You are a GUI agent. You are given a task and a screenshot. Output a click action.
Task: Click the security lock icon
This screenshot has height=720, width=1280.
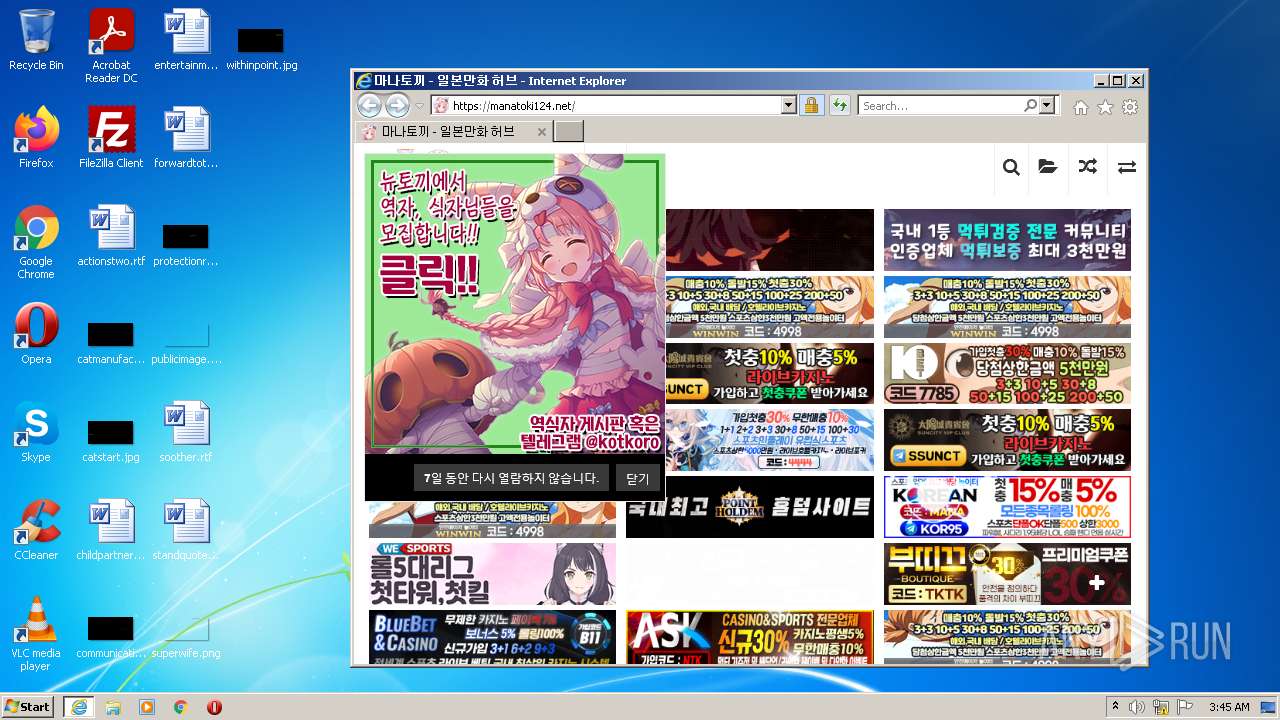811,105
